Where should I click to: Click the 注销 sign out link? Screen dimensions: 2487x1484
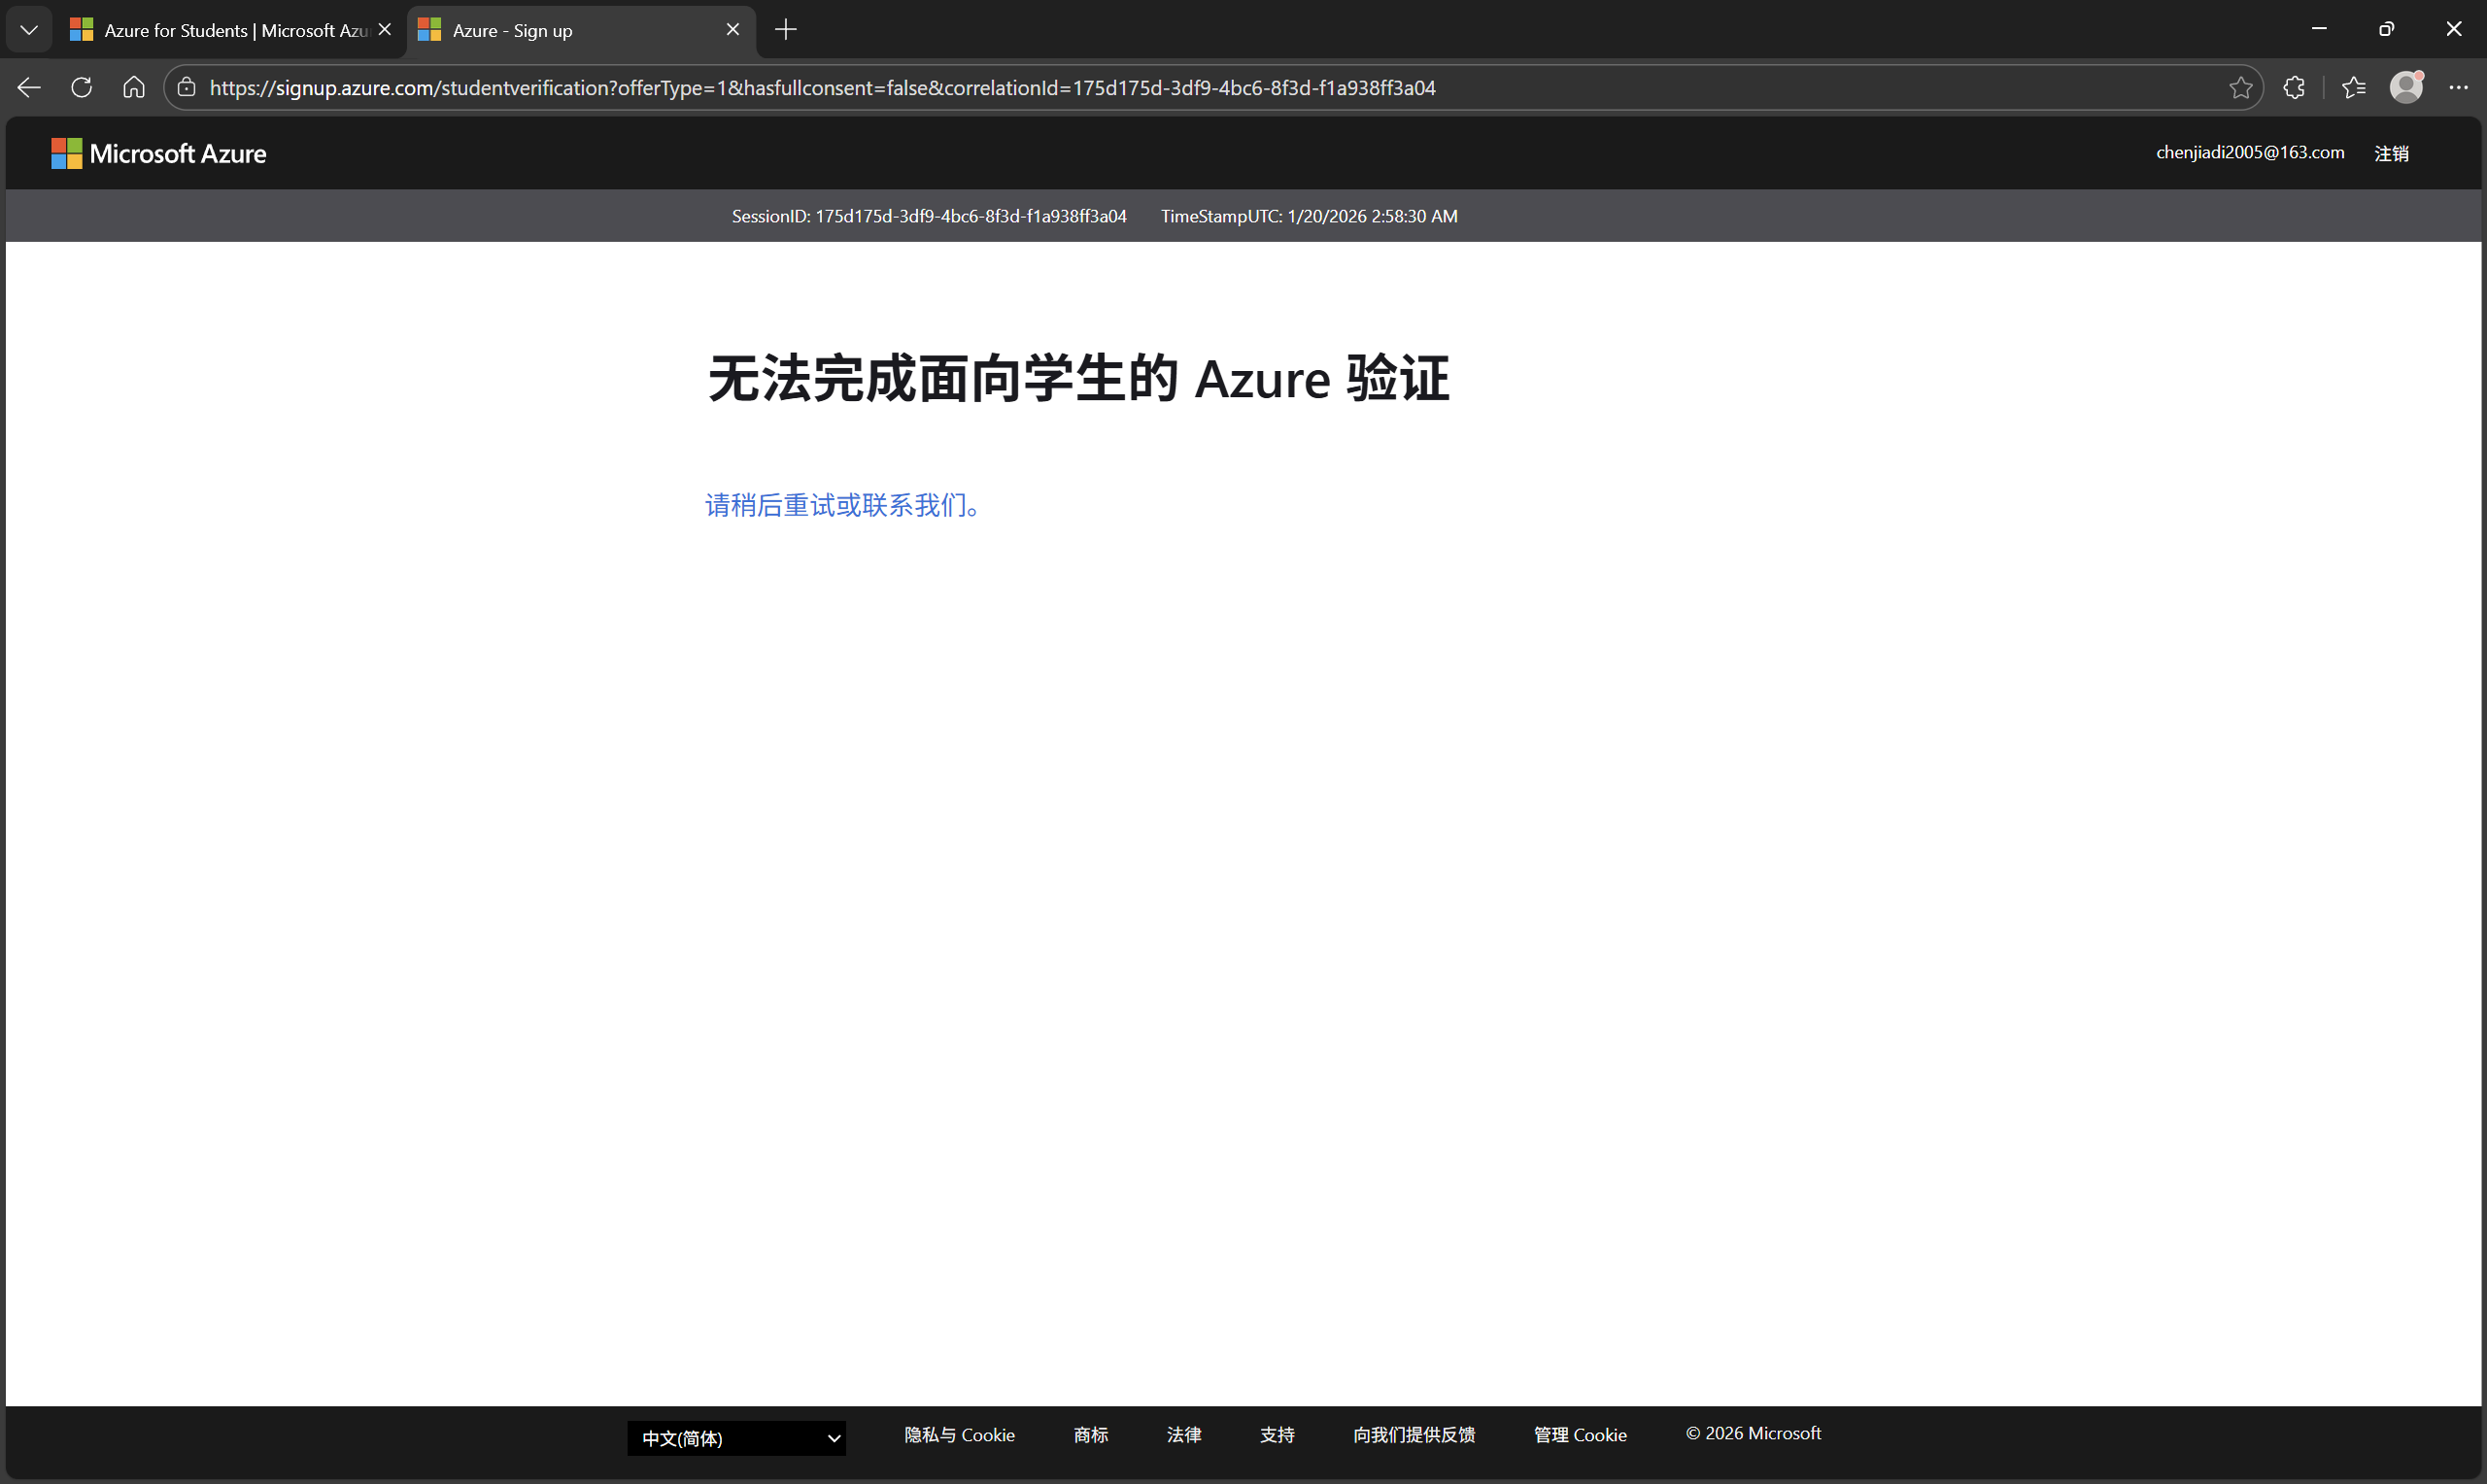(2392, 152)
